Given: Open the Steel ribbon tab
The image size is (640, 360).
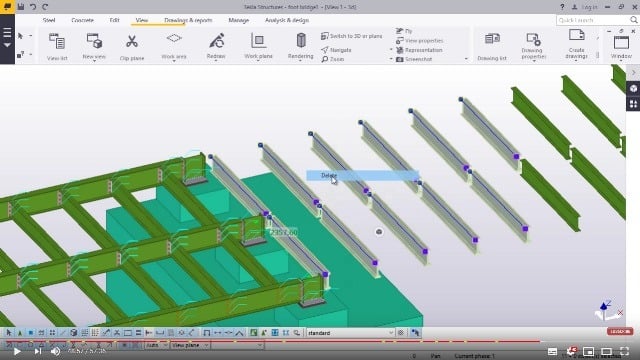Looking at the screenshot, I should pyautogui.click(x=49, y=20).
